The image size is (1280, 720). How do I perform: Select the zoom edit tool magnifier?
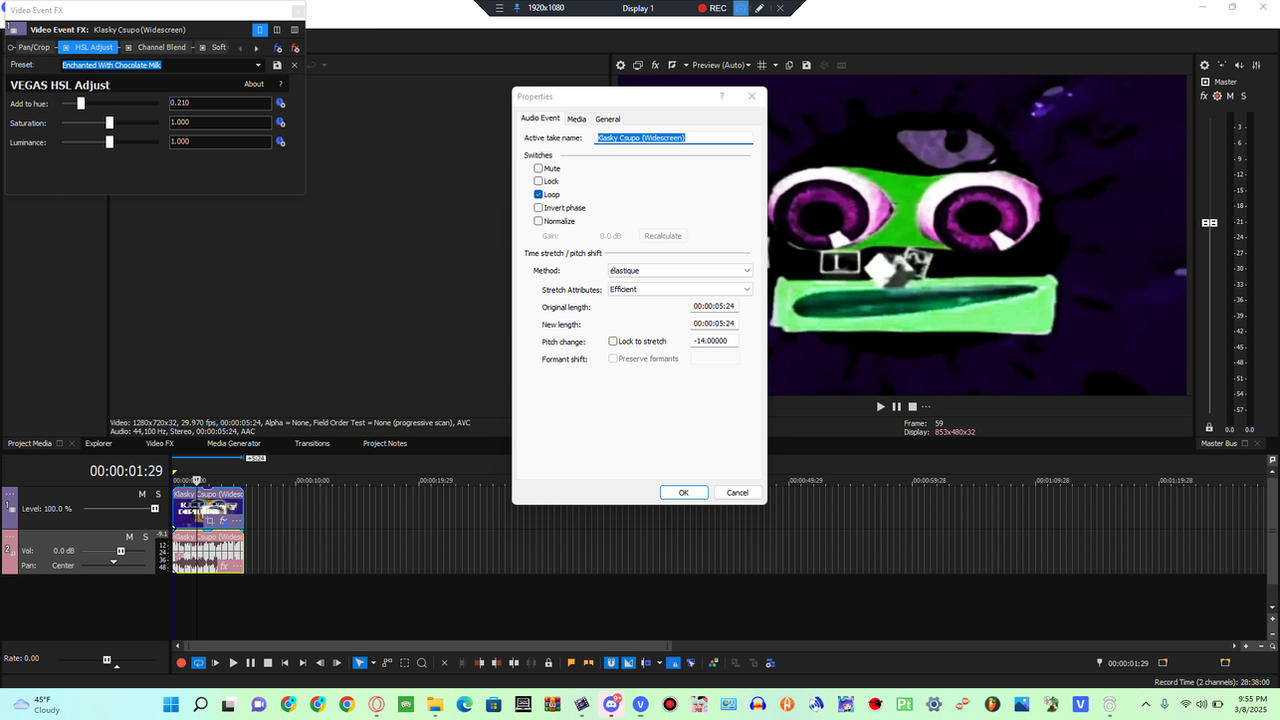[x=422, y=663]
